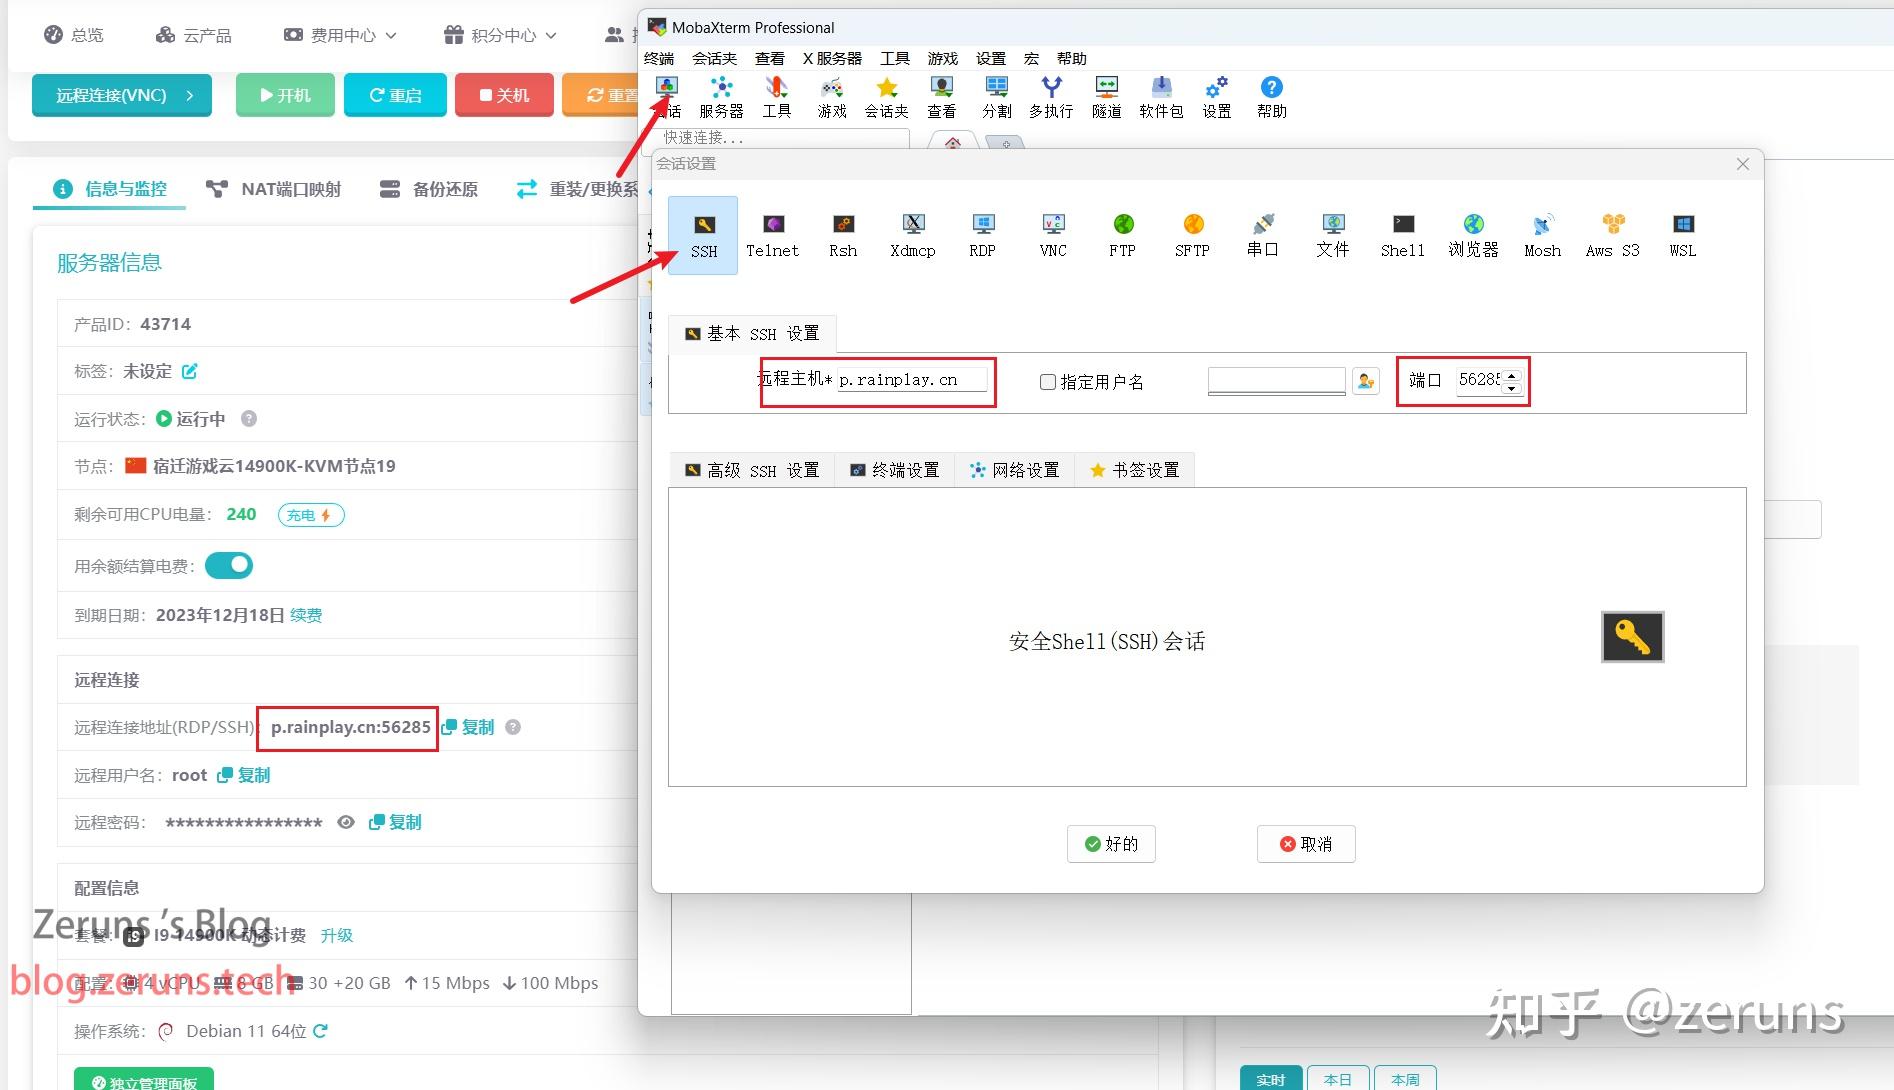This screenshot has width=1894, height=1090.
Task: Select the WSL session icon
Action: [1683, 236]
